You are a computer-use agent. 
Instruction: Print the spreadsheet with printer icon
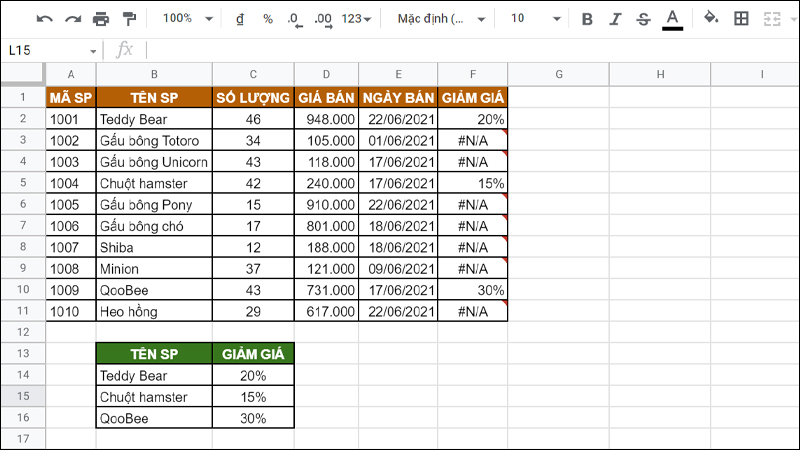pyautogui.click(x=101, y=19)
